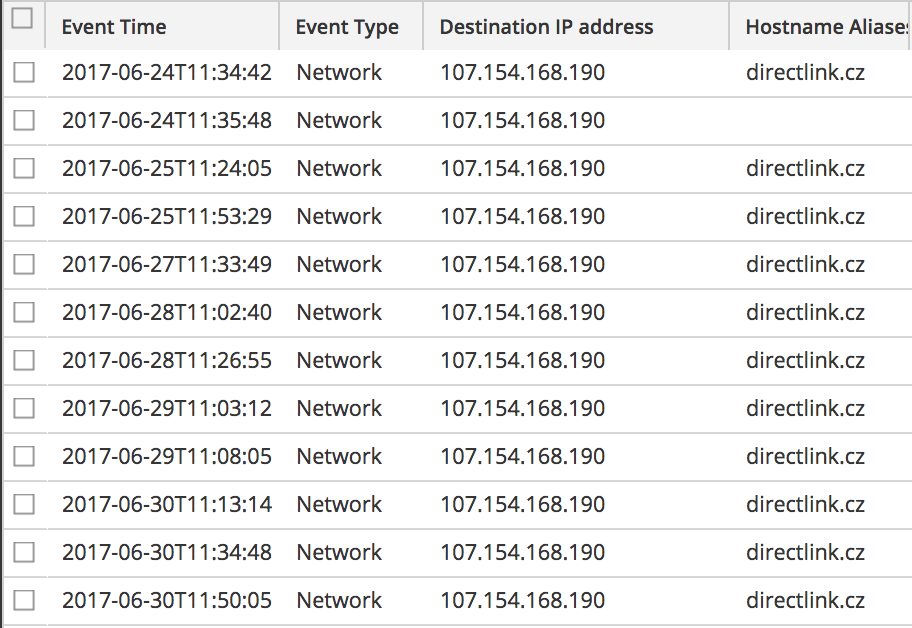
Task: Mark the checkbox for 2017-06-28T11:02:40
Action: point(24,312)
